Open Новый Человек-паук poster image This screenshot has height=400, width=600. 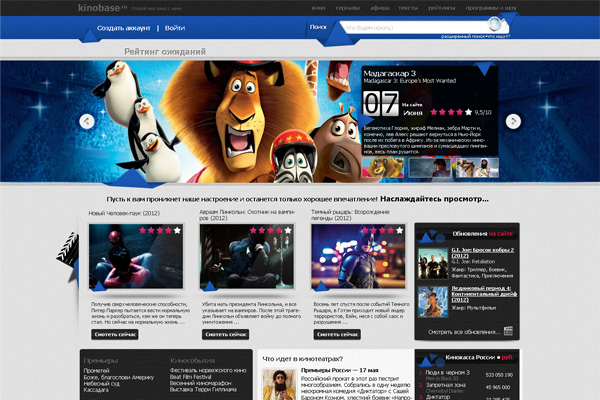136,256
